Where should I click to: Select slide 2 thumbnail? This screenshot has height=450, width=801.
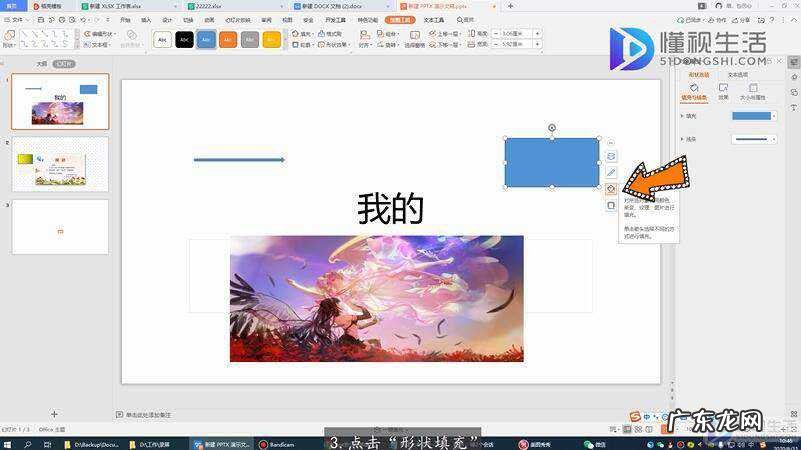click(x=60, y=164)
